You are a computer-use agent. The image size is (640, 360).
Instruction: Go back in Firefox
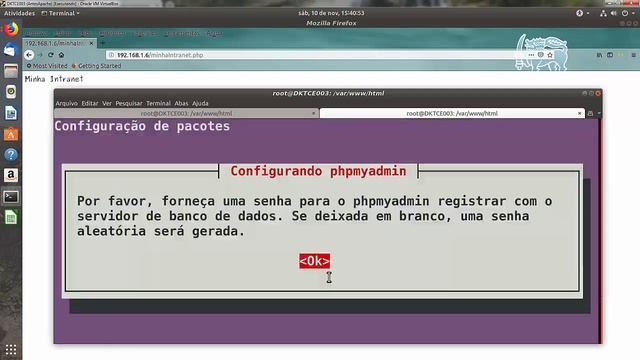pos(29,55)
